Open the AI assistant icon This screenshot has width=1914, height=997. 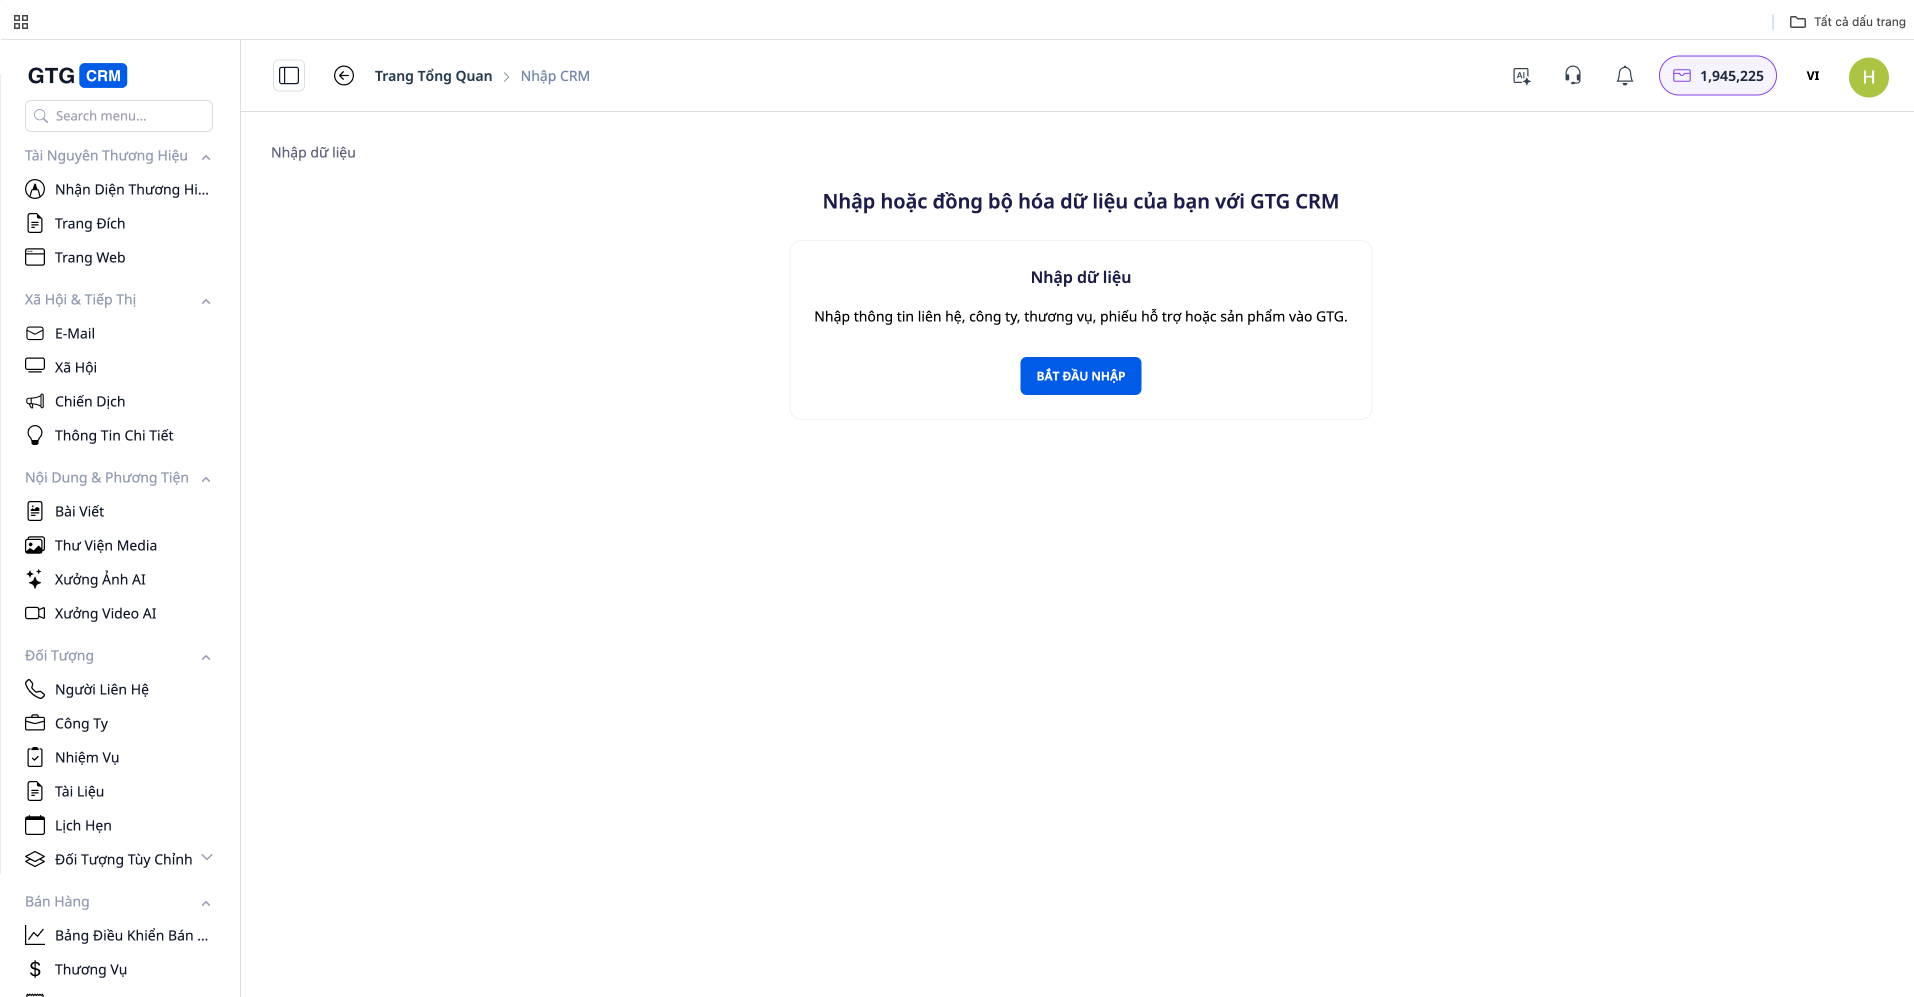1521,76
